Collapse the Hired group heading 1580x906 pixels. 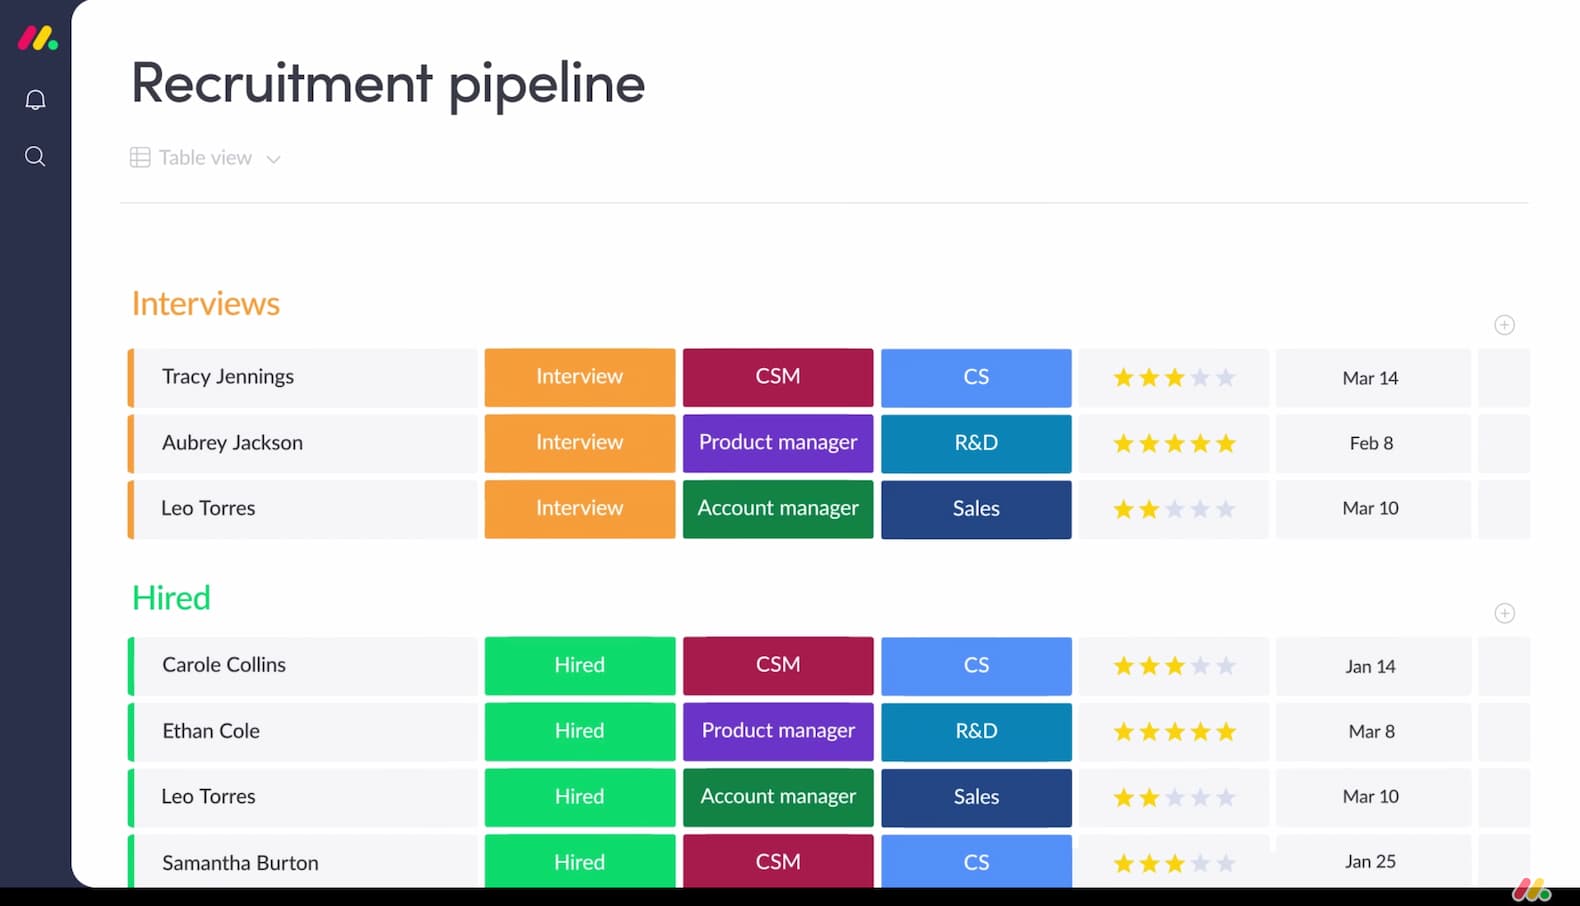[x=171, y=598]
